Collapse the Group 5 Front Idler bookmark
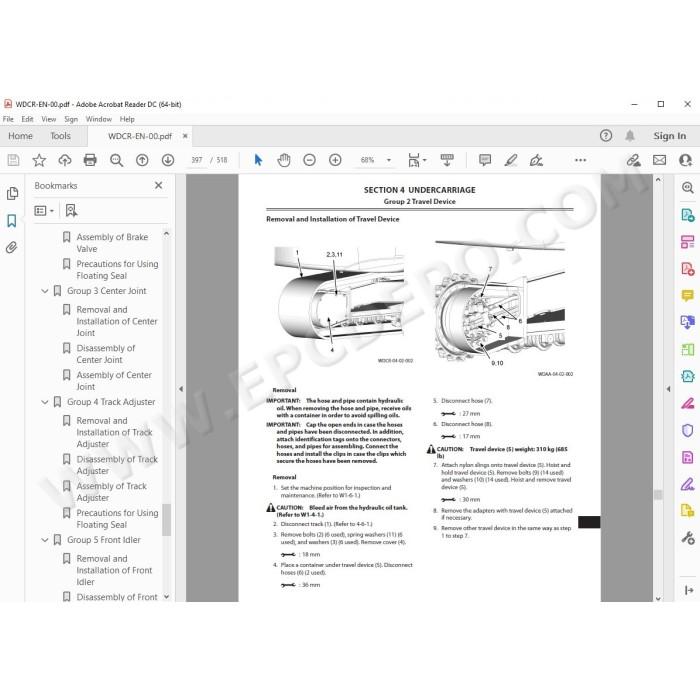 tap(45, 540)
